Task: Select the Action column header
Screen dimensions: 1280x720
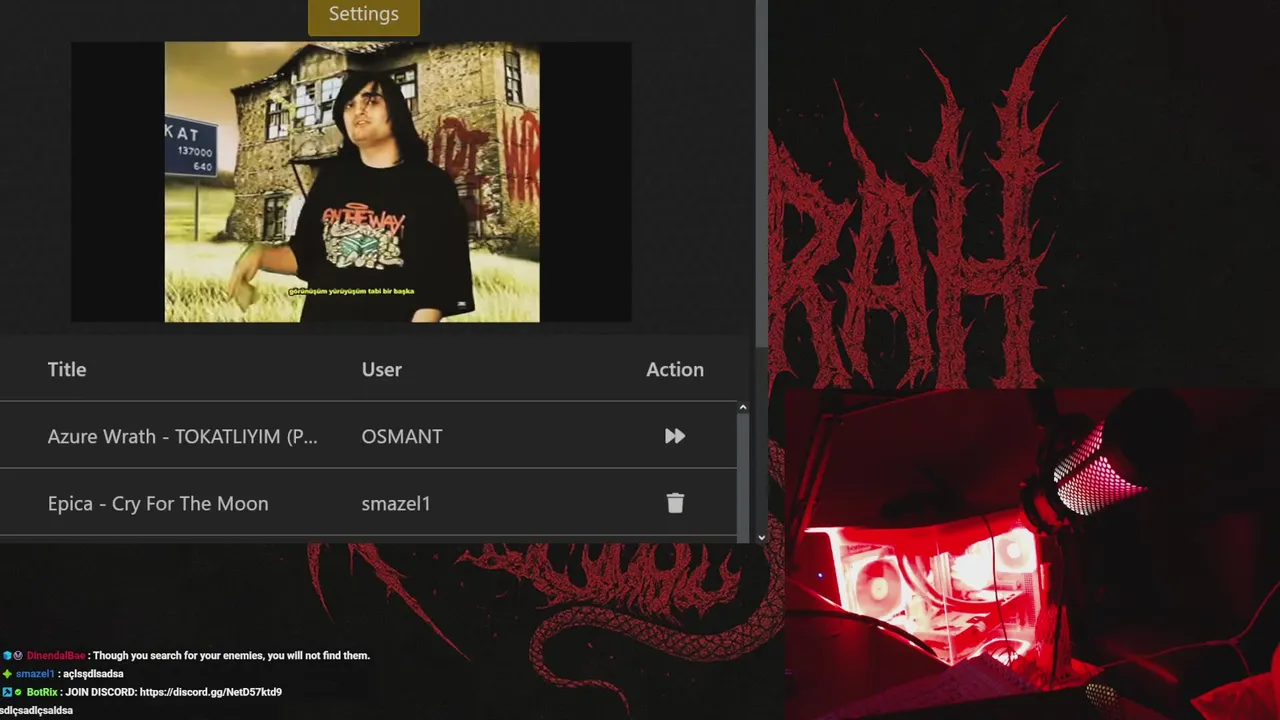Action: pyautogui.click(x=675, y=369)
